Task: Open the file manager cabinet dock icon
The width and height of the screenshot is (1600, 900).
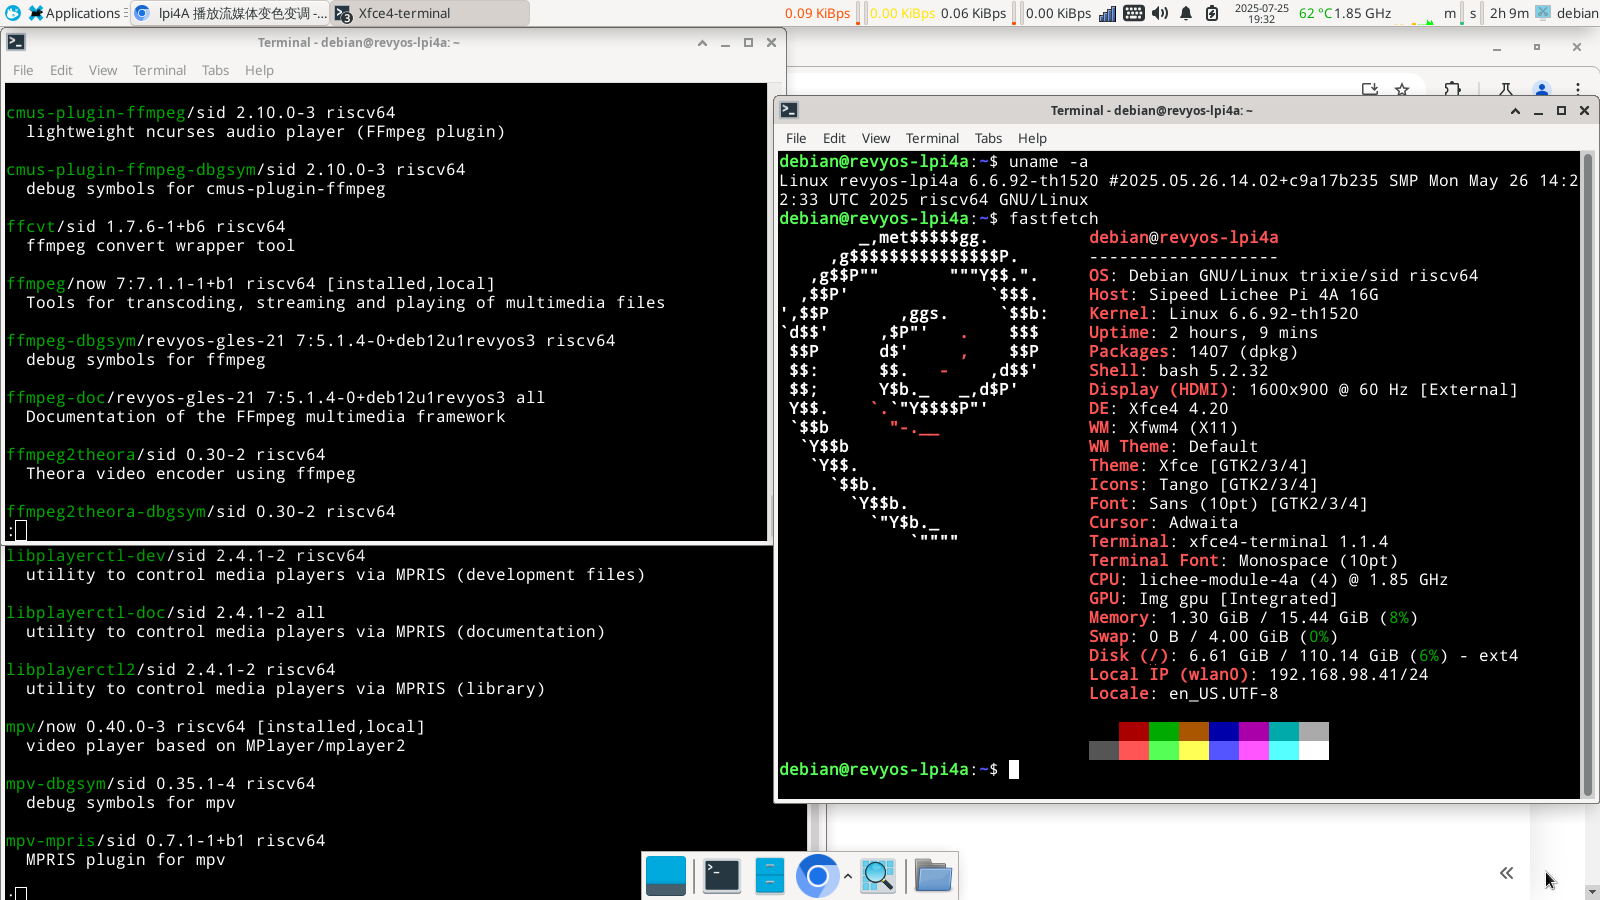Action: tap(770, 875)
